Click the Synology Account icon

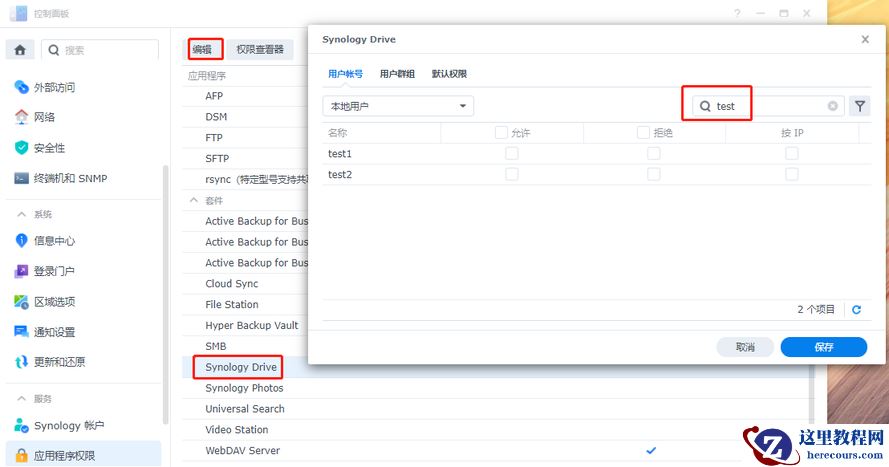tap(21, 425)
